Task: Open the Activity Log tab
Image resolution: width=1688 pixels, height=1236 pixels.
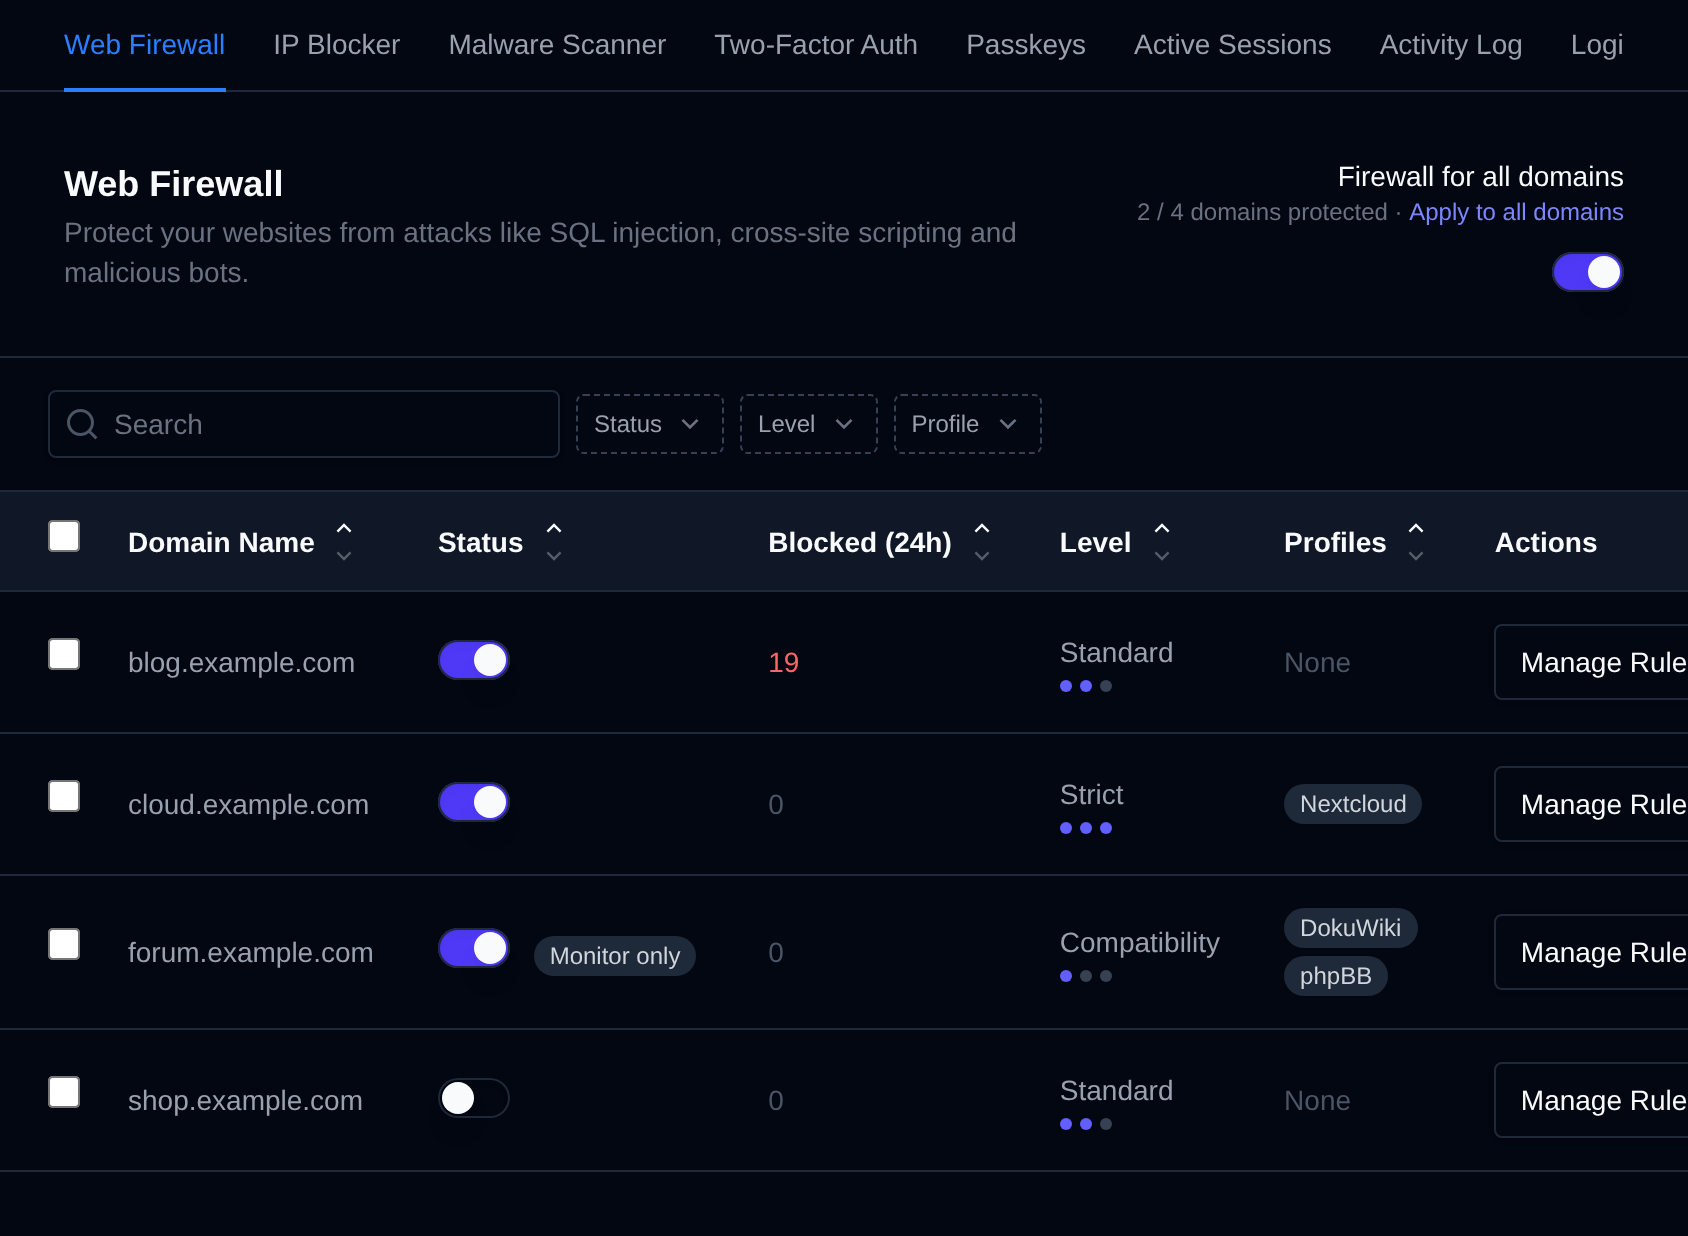Action: tap(1451, 45)
